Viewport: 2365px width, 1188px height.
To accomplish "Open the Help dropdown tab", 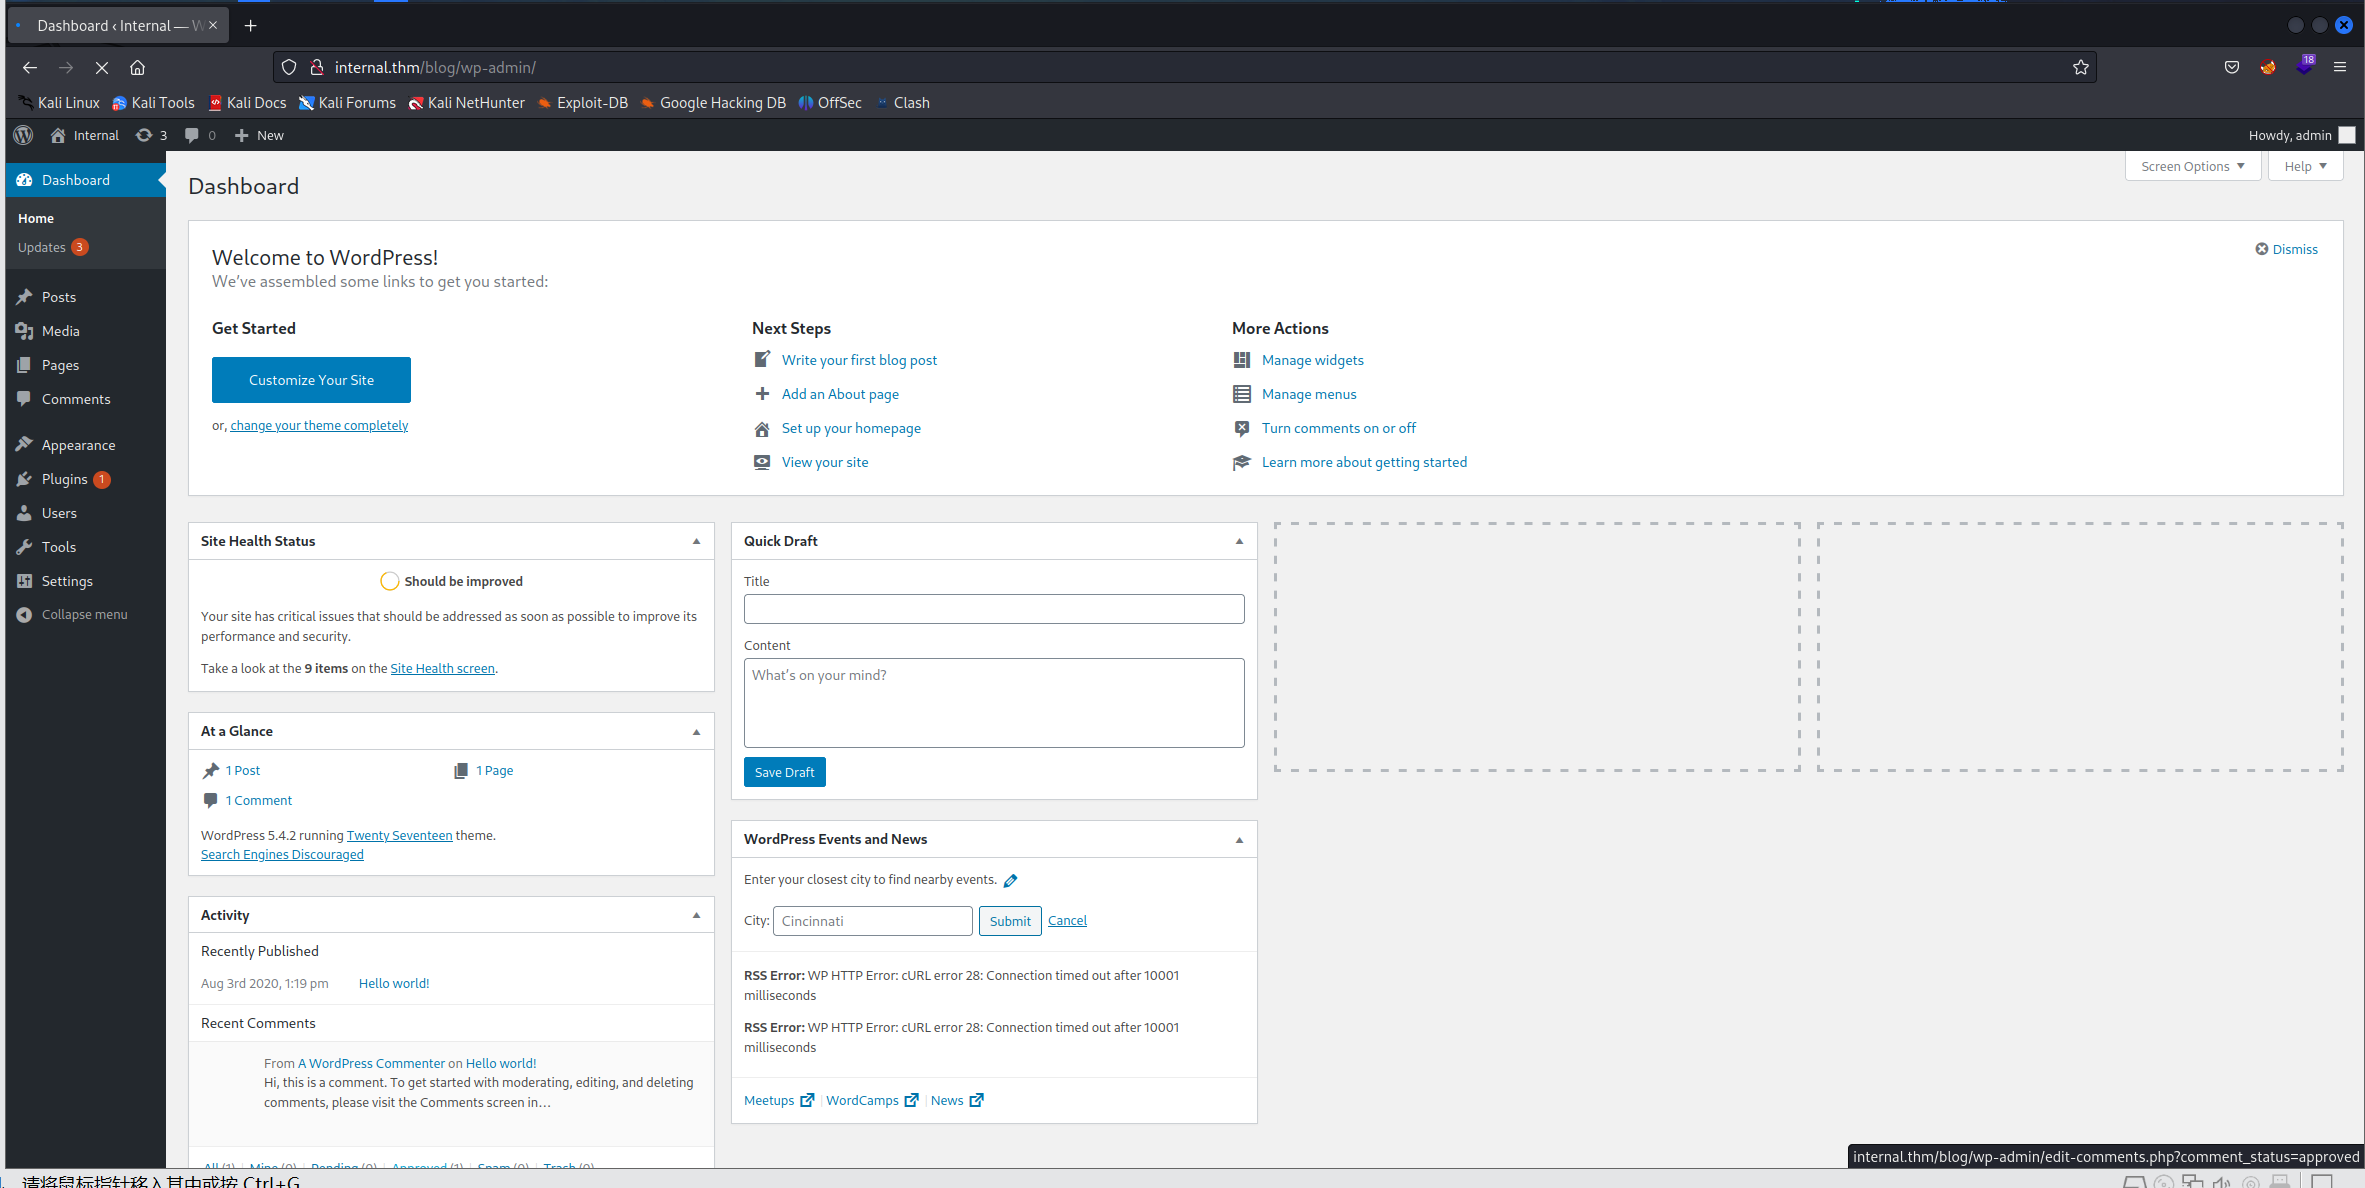I will point(2305,166).
